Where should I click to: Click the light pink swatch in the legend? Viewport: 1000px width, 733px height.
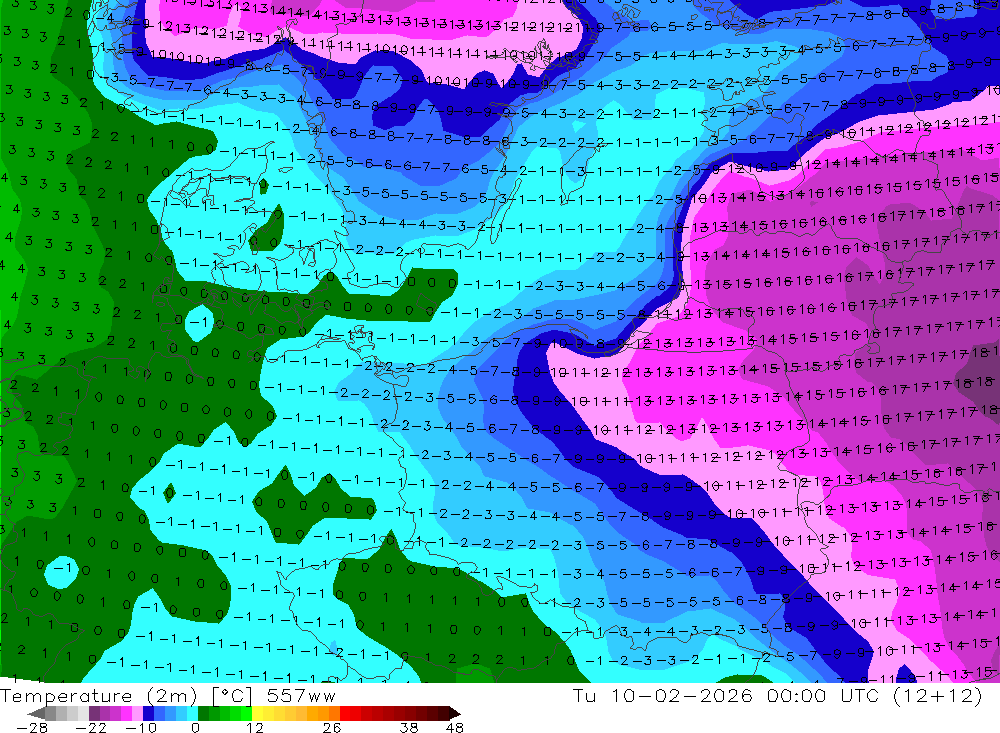[x=137, y=713]
